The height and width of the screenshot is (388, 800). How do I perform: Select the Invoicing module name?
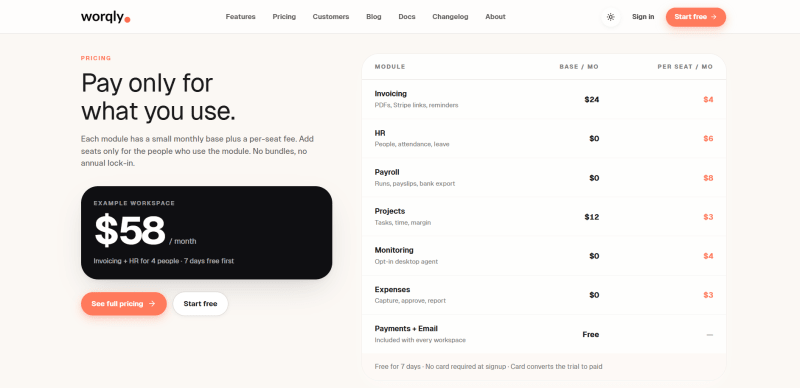point(390,94)
